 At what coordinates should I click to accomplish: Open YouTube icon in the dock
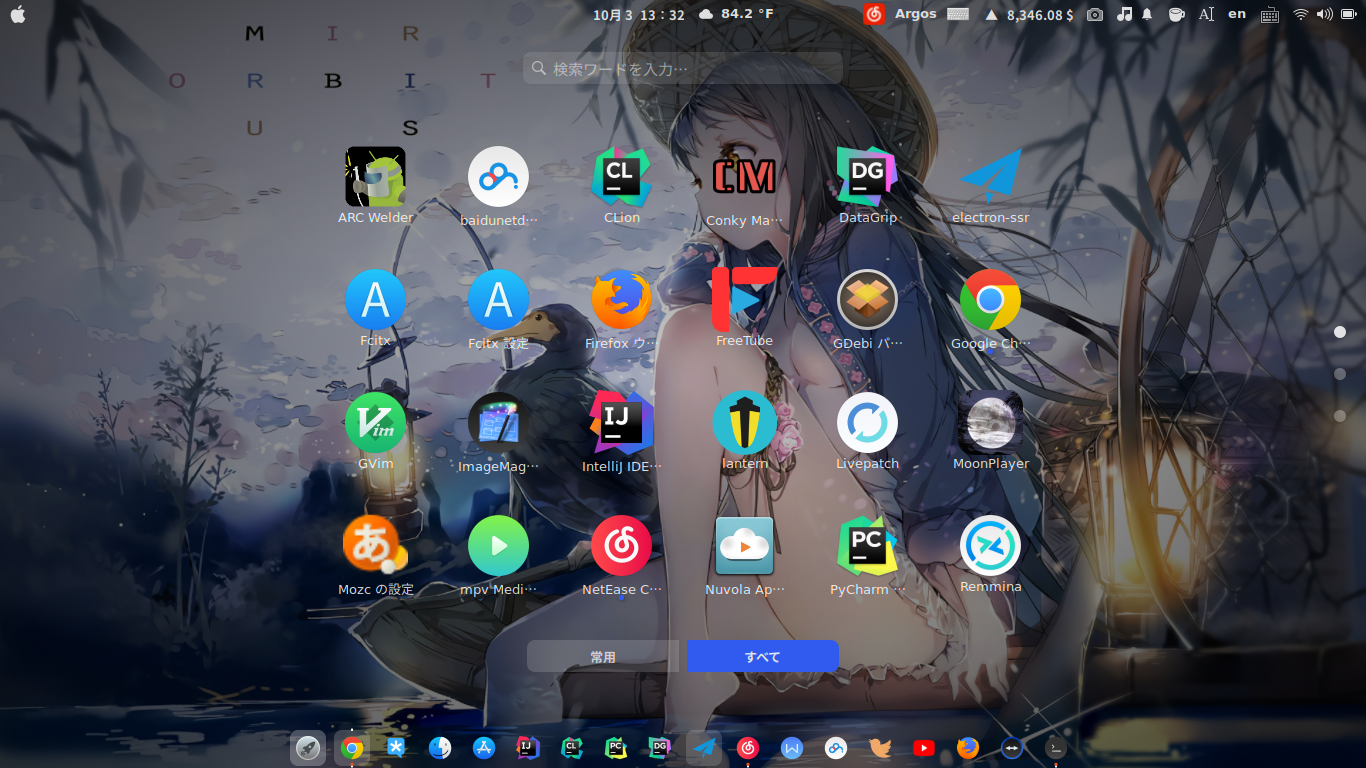click(x=924, y=747)
